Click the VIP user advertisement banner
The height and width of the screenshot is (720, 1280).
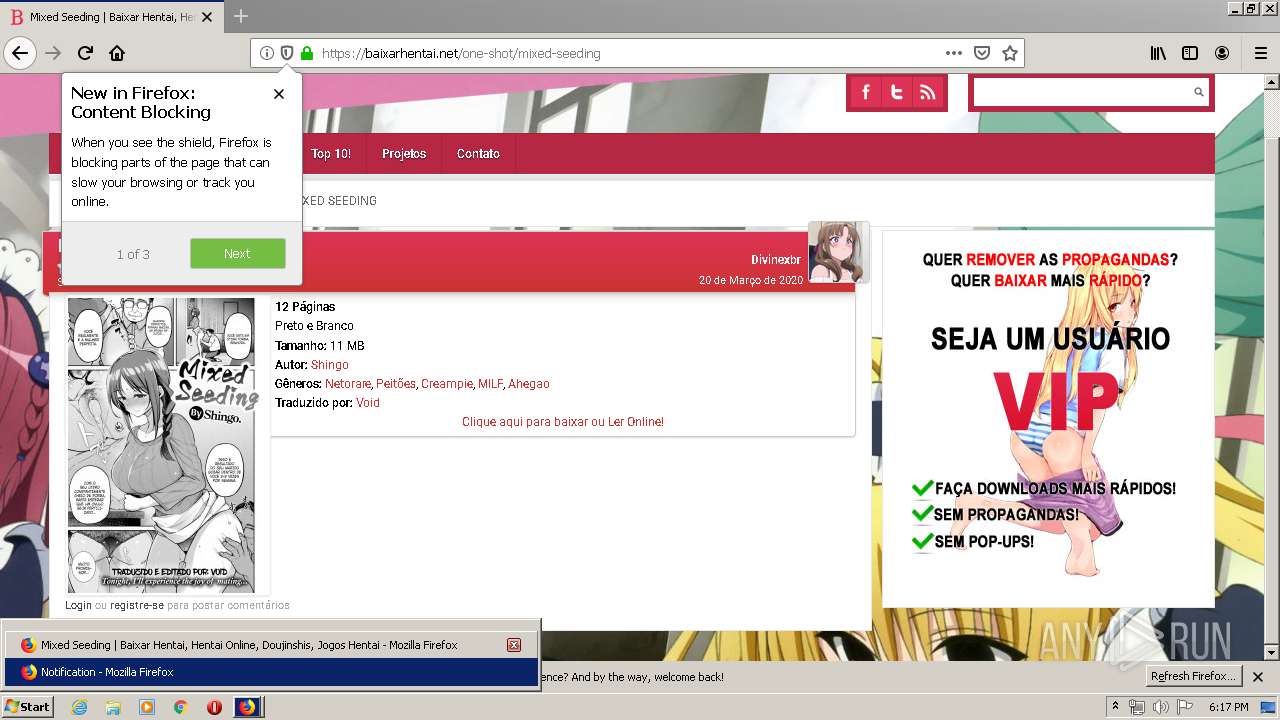coord(1048,419)
